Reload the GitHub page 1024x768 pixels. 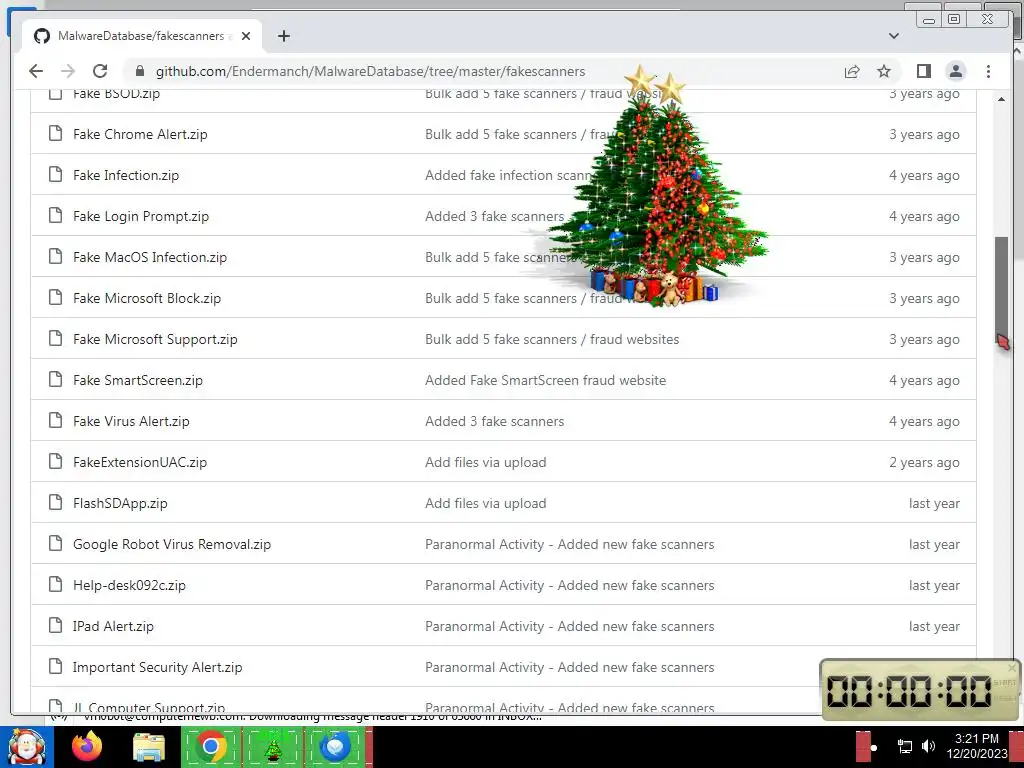(100, 71)
